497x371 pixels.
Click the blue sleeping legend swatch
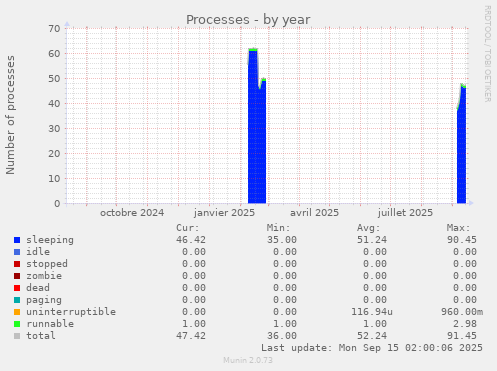[17, 240]
